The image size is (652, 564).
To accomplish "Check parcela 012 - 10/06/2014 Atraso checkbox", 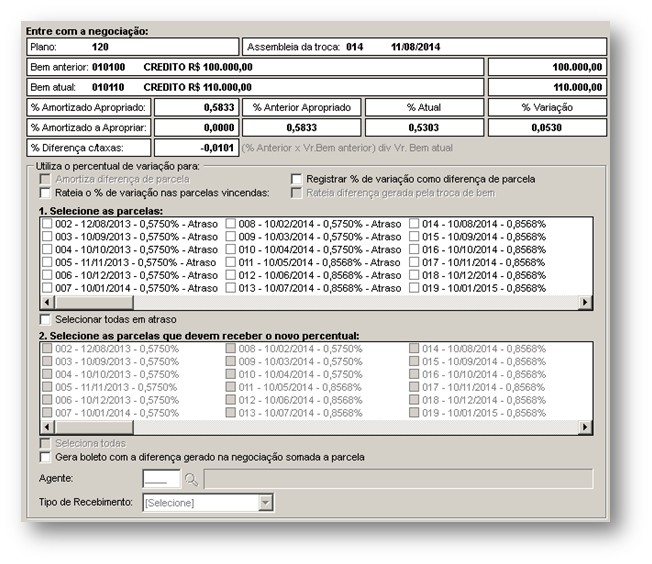I will (231, 275).
